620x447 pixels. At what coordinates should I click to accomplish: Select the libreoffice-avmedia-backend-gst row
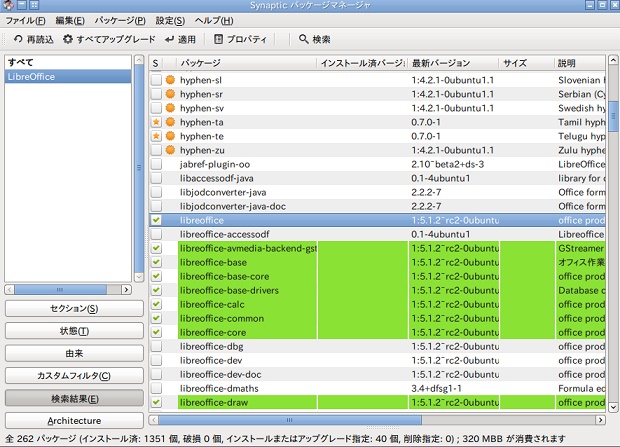pyautogui.click(x=377, y=248)
